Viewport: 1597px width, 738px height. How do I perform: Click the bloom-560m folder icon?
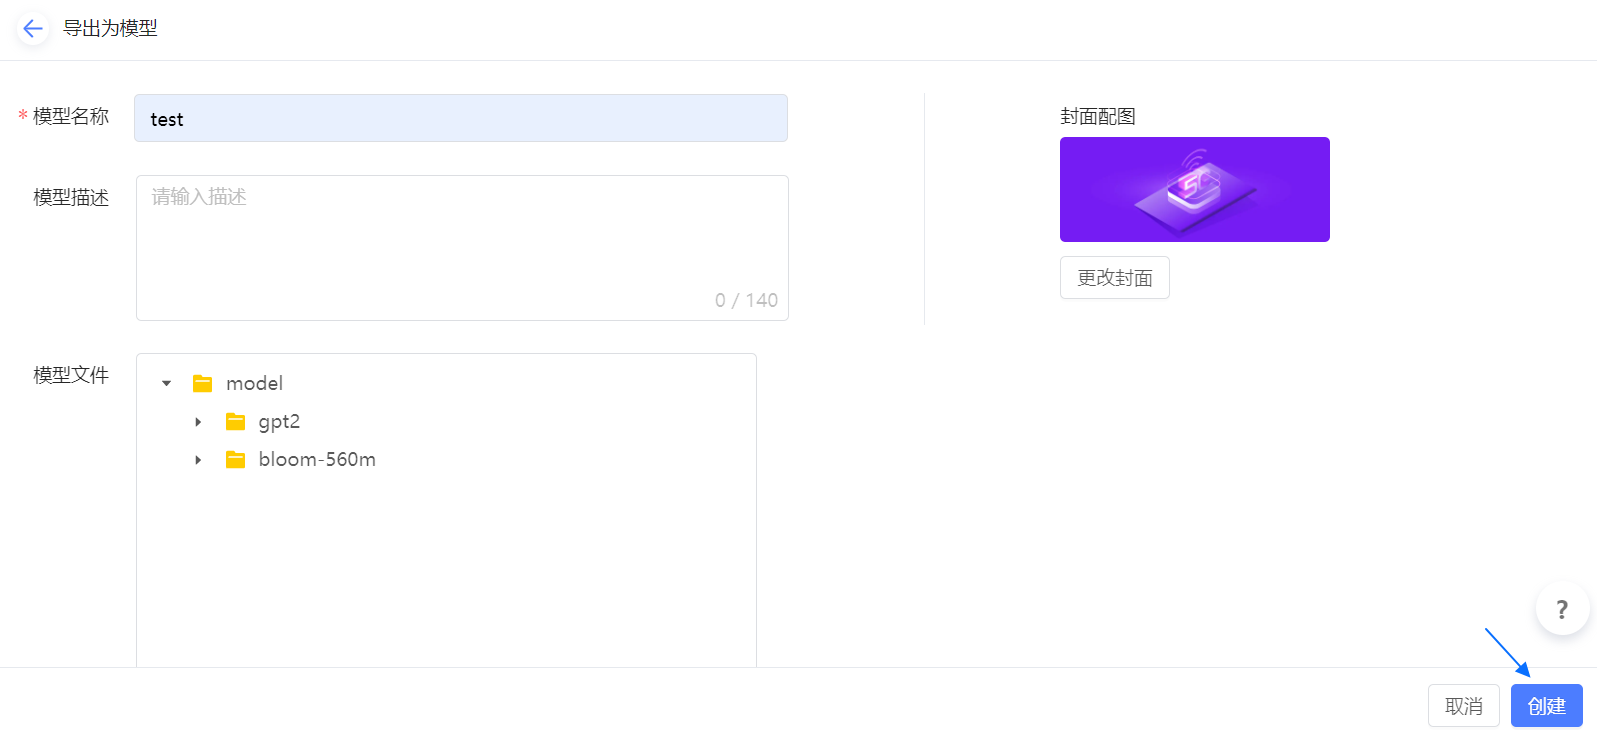coord(236,460)
